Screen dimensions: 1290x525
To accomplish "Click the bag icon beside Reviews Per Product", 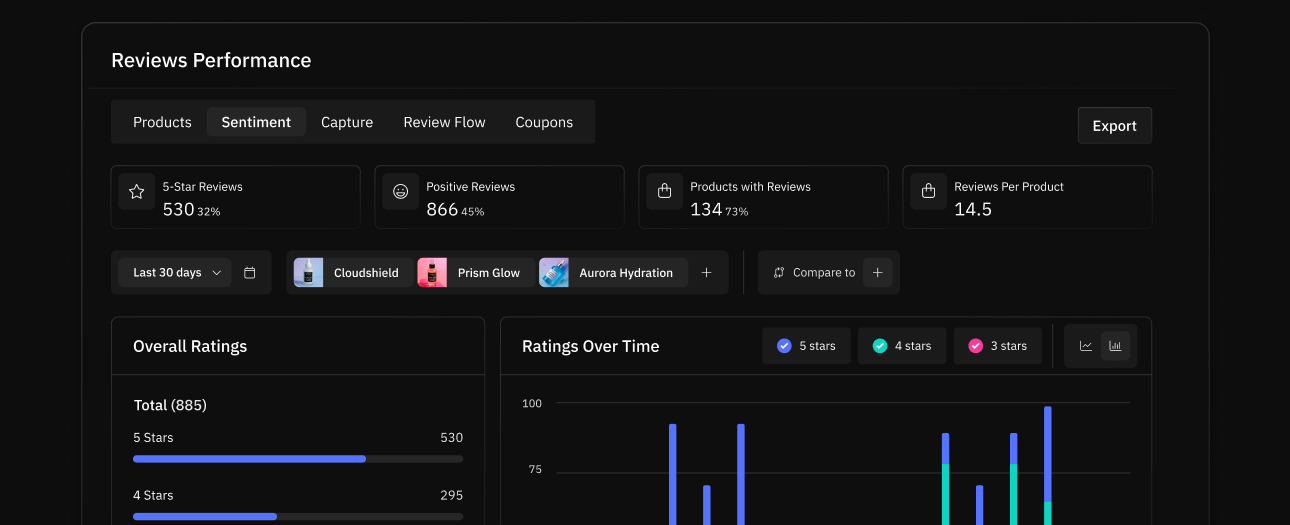I will click(x=928, y=192).
